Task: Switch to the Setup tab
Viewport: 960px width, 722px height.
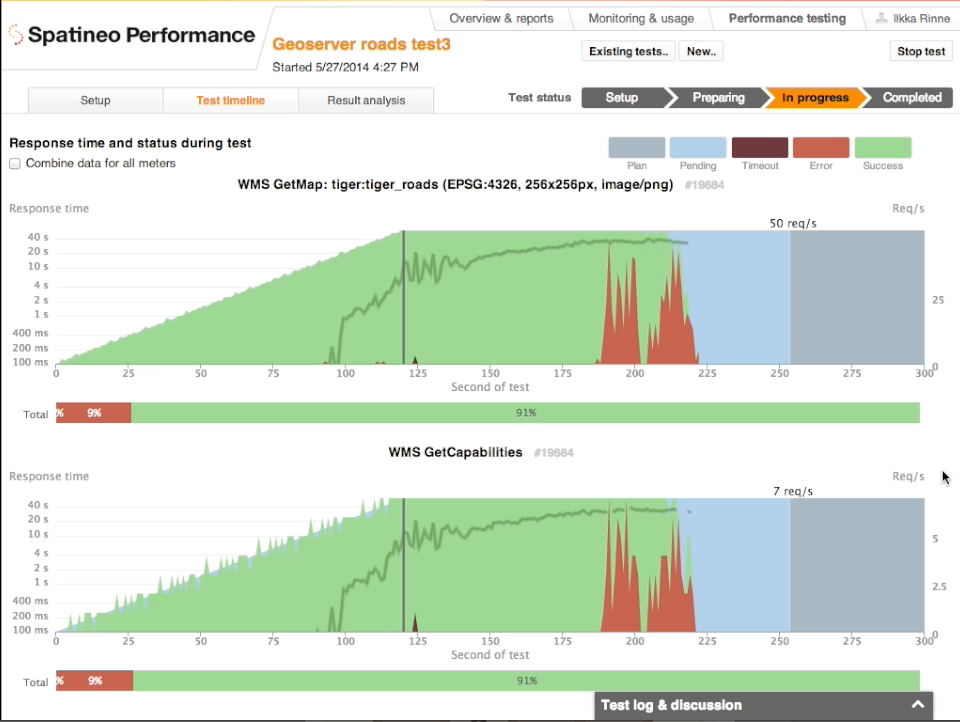Action: coord(96,100)
